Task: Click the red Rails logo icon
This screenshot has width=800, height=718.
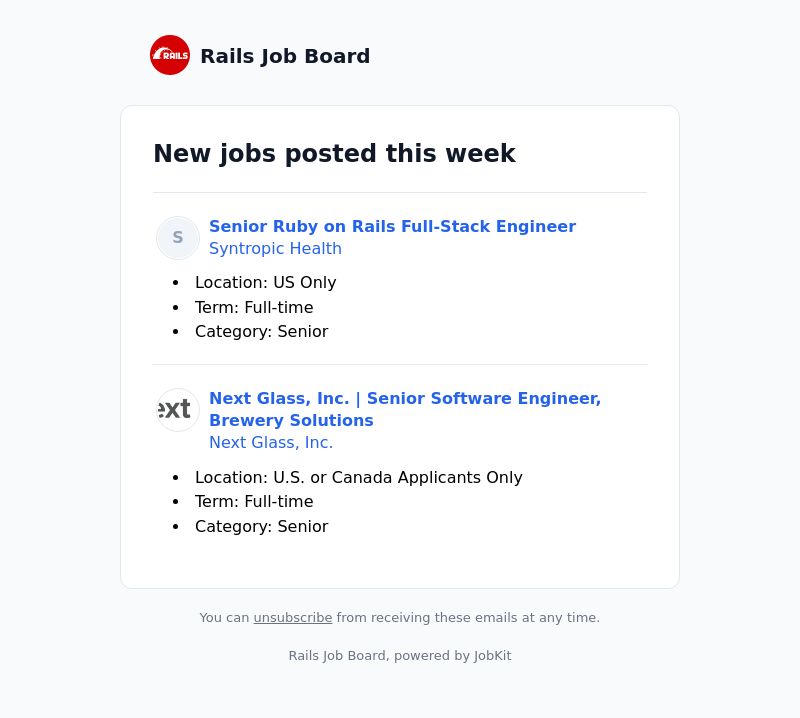Action: tap(170, 55)
